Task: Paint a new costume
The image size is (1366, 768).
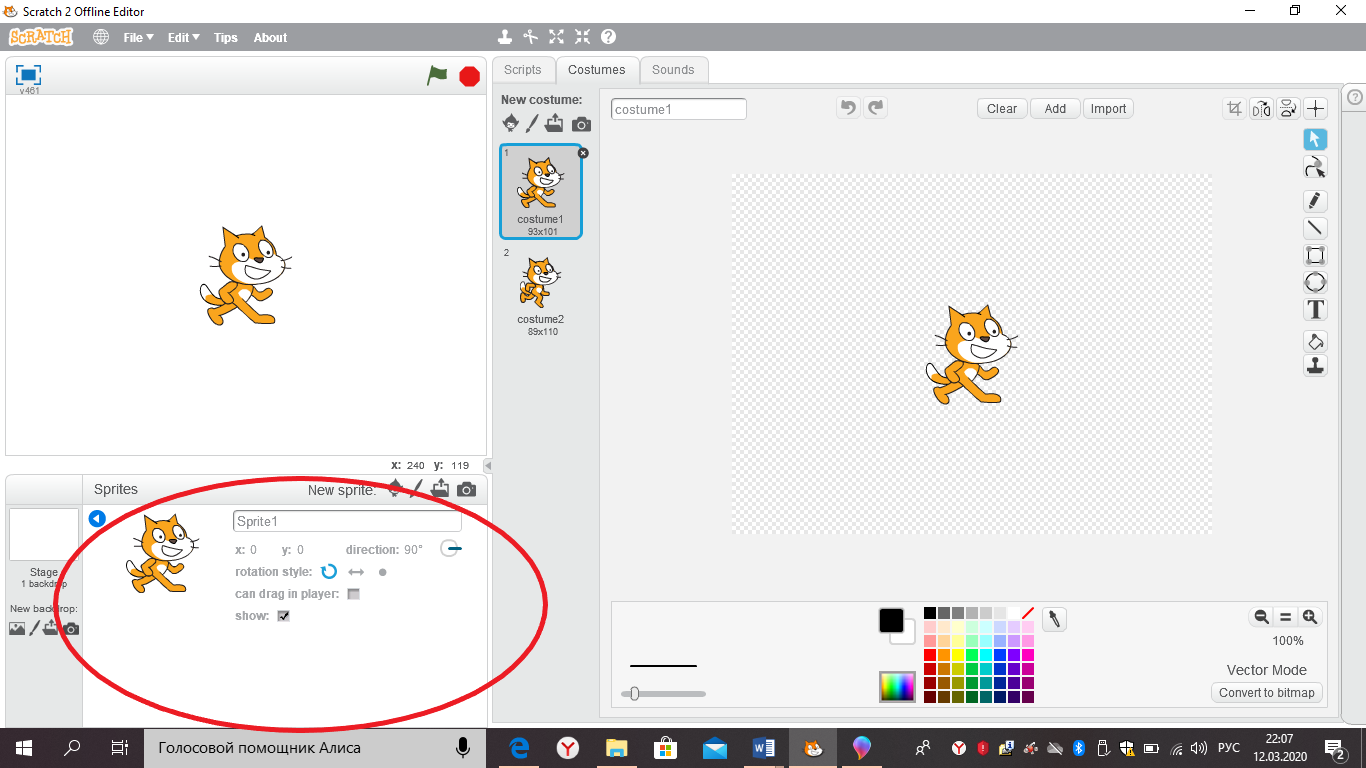Action: [532, 124]
